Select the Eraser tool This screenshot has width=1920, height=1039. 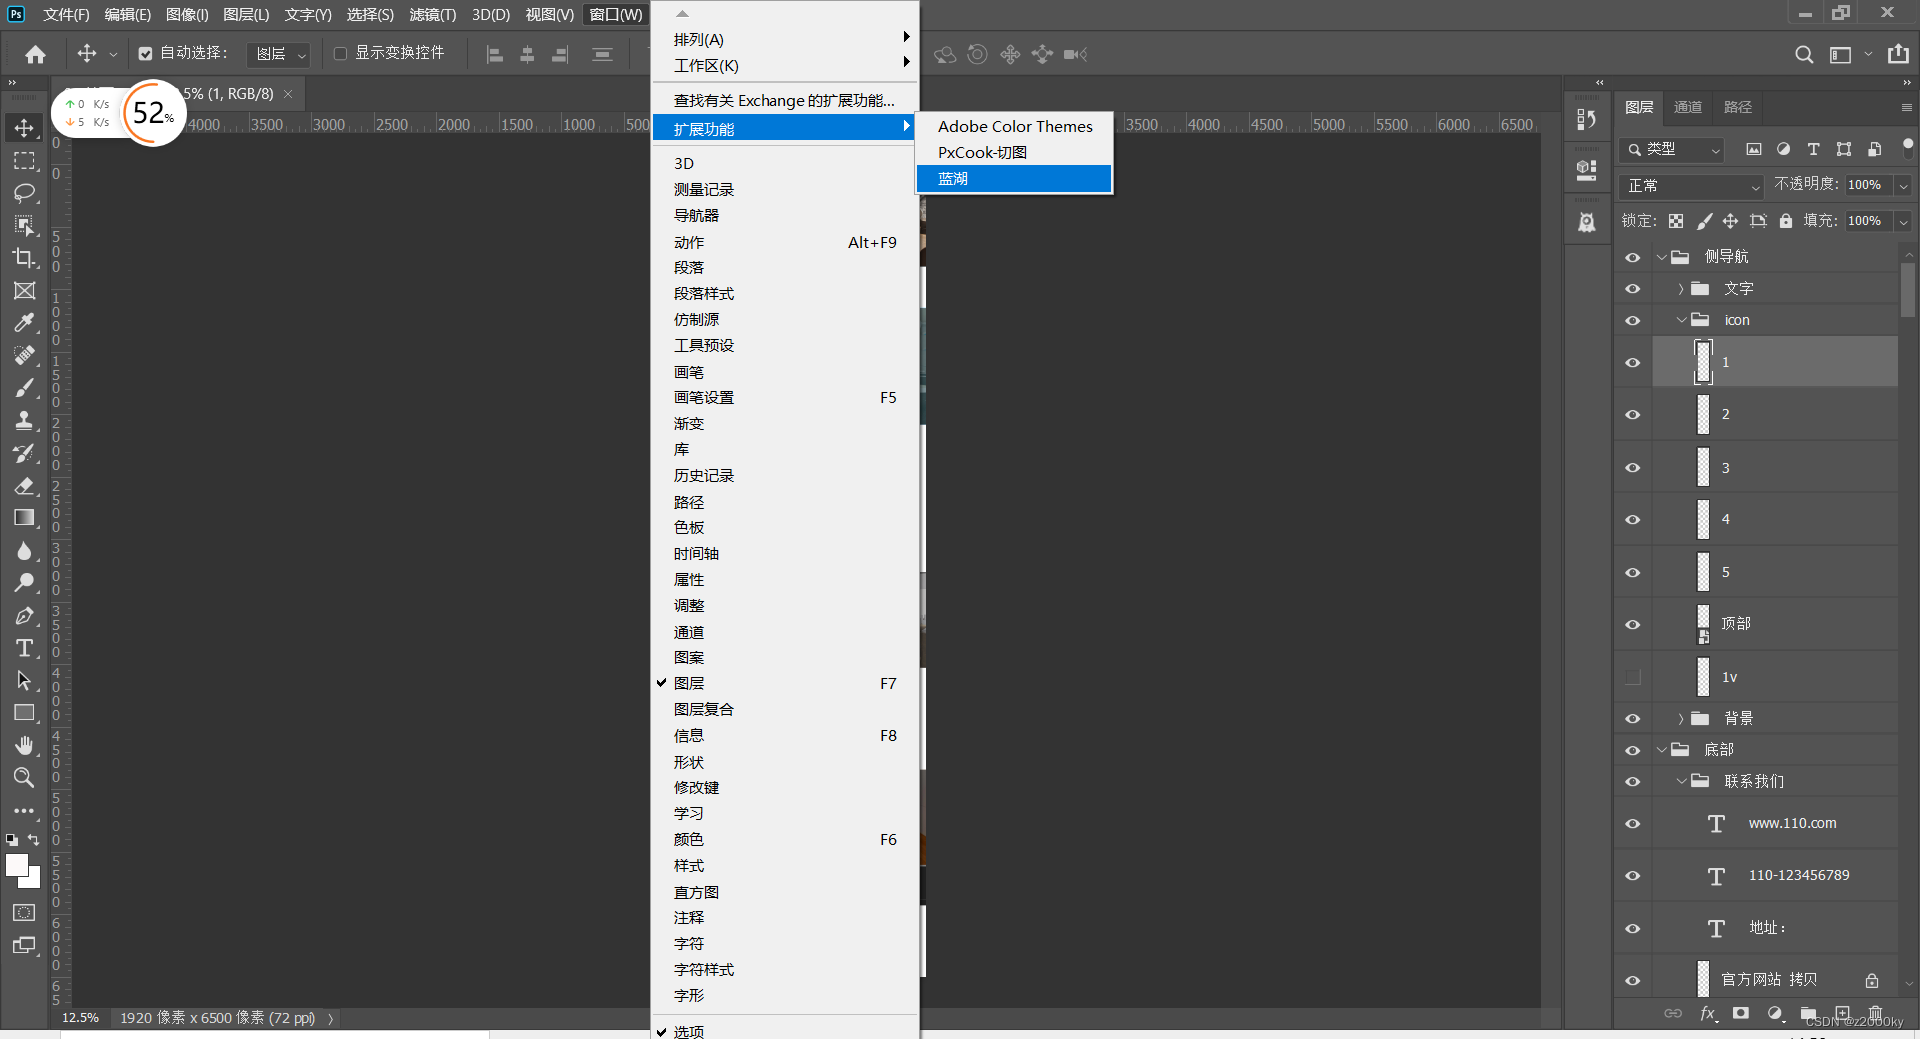coord(24,485)
